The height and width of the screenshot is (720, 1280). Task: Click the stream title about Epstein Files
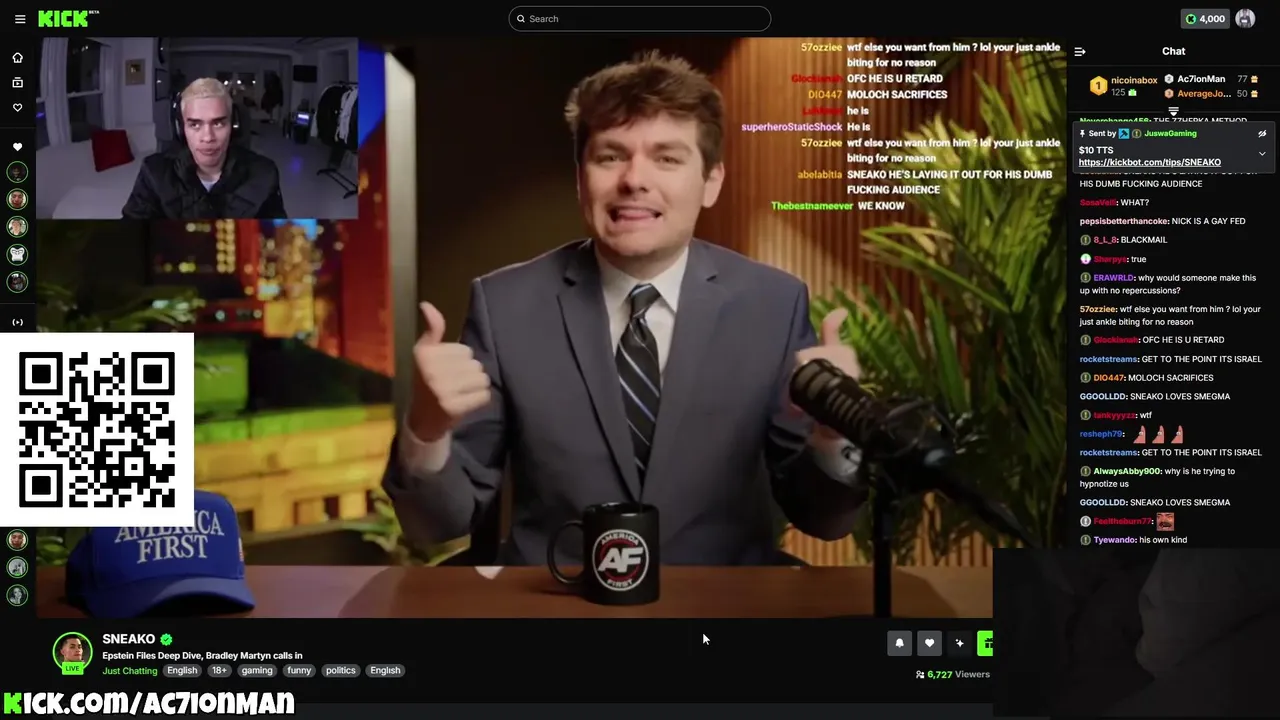pyautogui.click(x=202, y=656)
